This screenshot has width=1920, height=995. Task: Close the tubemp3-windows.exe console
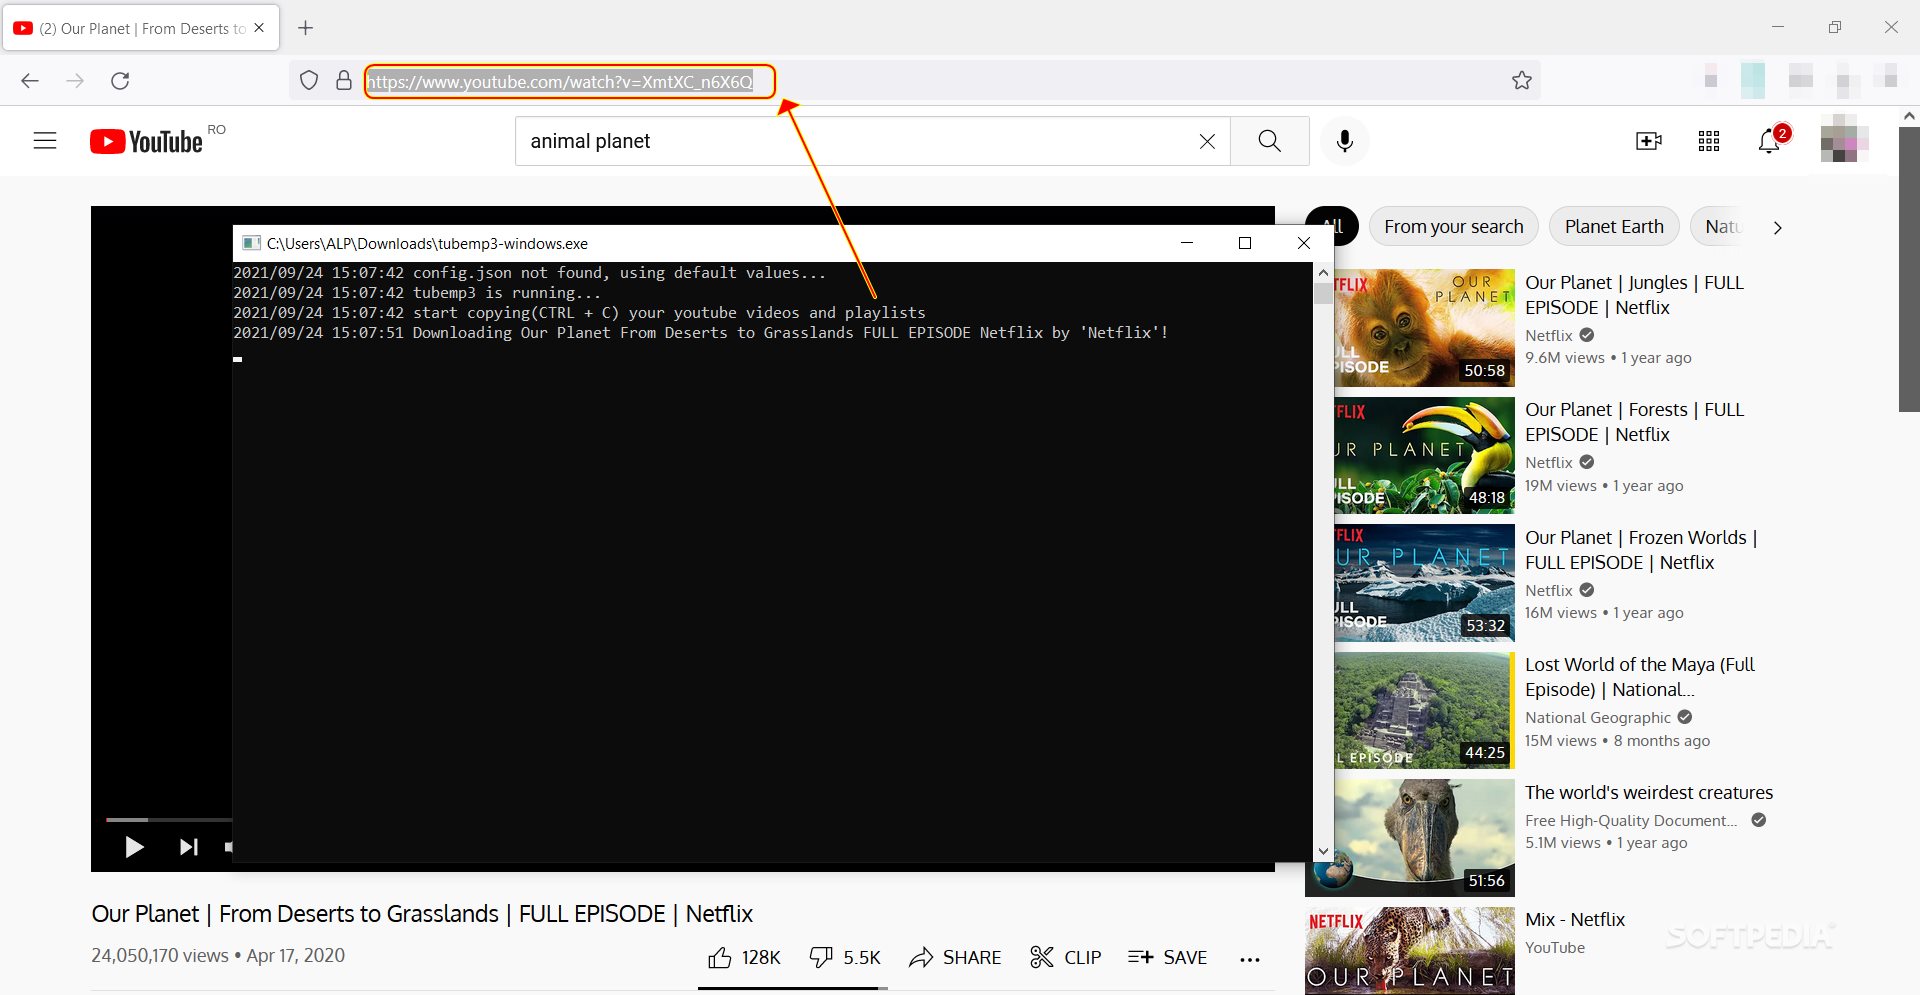[1303, 243]
